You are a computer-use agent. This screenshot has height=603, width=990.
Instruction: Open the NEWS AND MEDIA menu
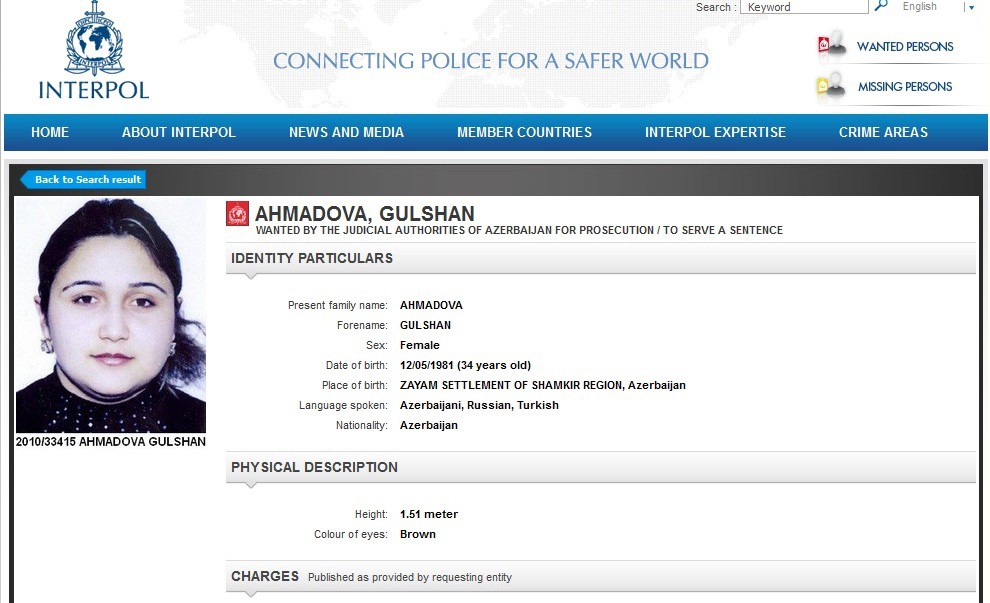pyautogui.click(x=347, y=132)
